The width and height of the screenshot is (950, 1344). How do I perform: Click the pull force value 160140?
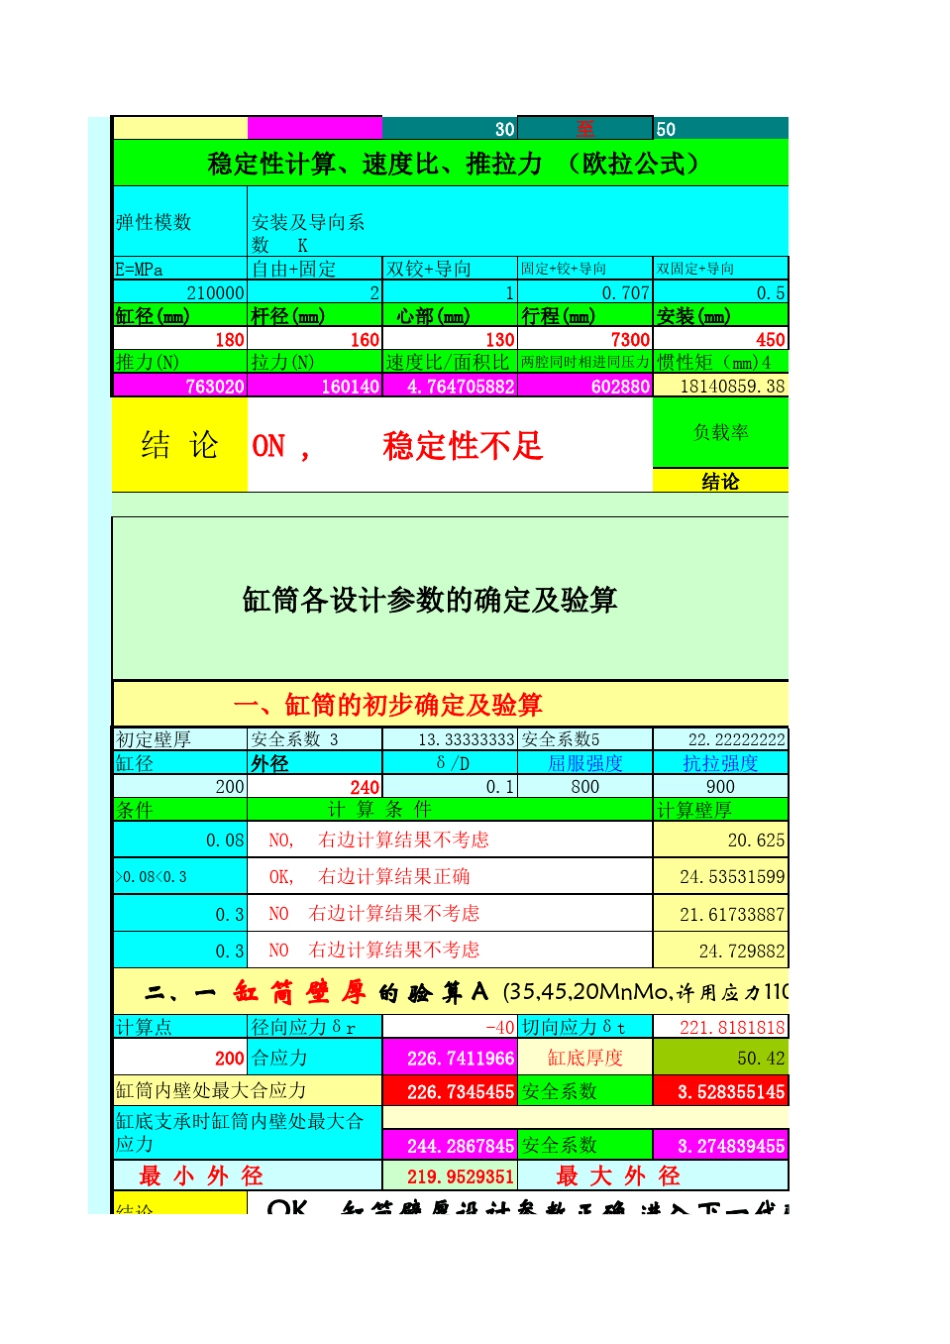pyautogui.click(x=315, y=386)
